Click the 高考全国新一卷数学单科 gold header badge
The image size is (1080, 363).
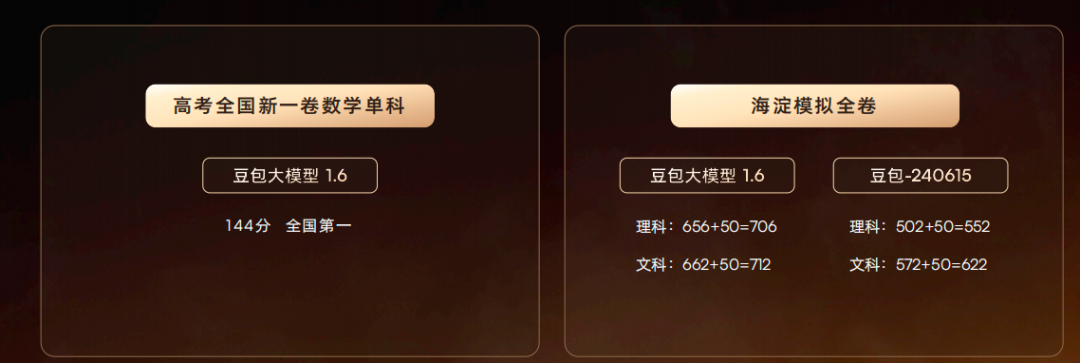pos(290,106)
